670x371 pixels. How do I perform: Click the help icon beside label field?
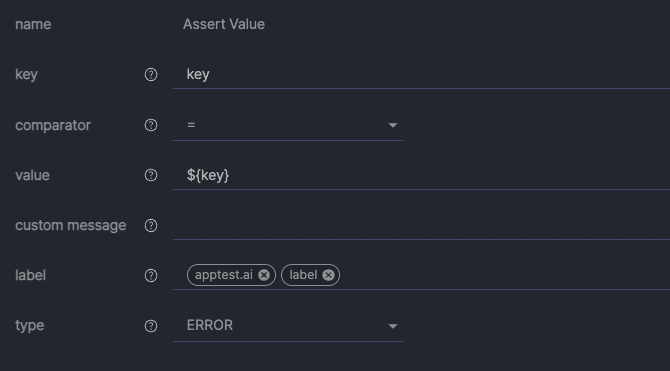(x=151, y=276)
